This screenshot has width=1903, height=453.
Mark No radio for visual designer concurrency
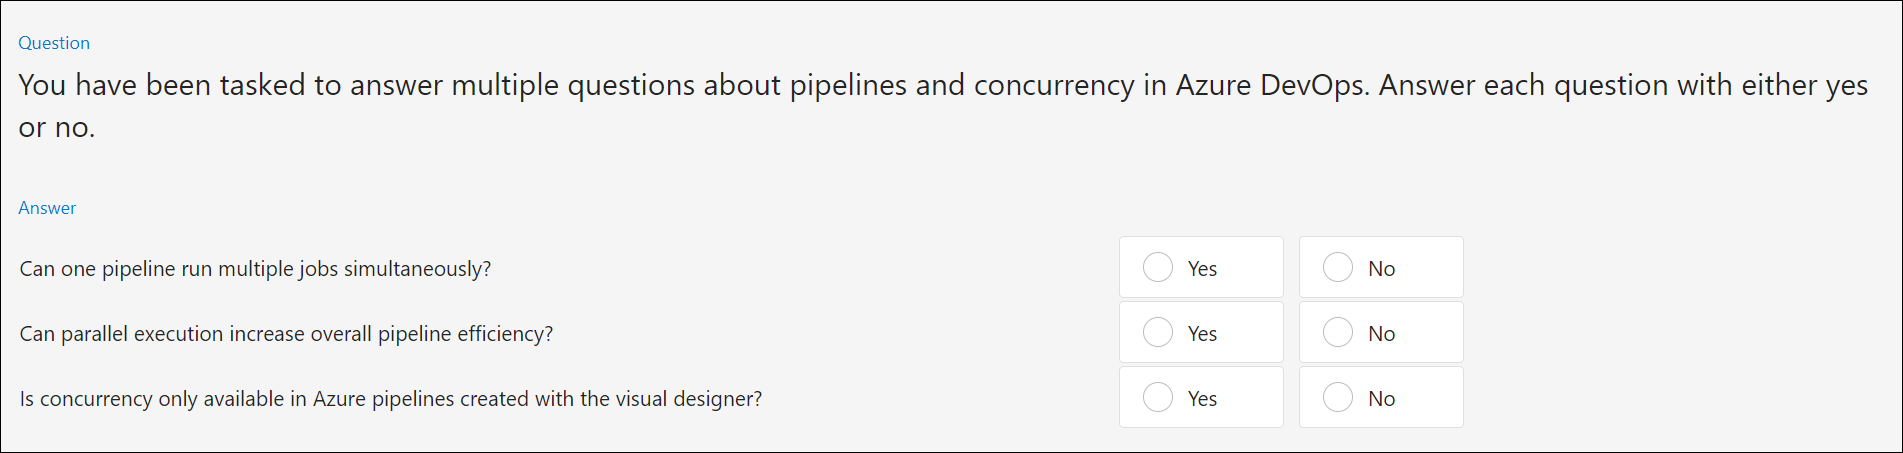1337,397
